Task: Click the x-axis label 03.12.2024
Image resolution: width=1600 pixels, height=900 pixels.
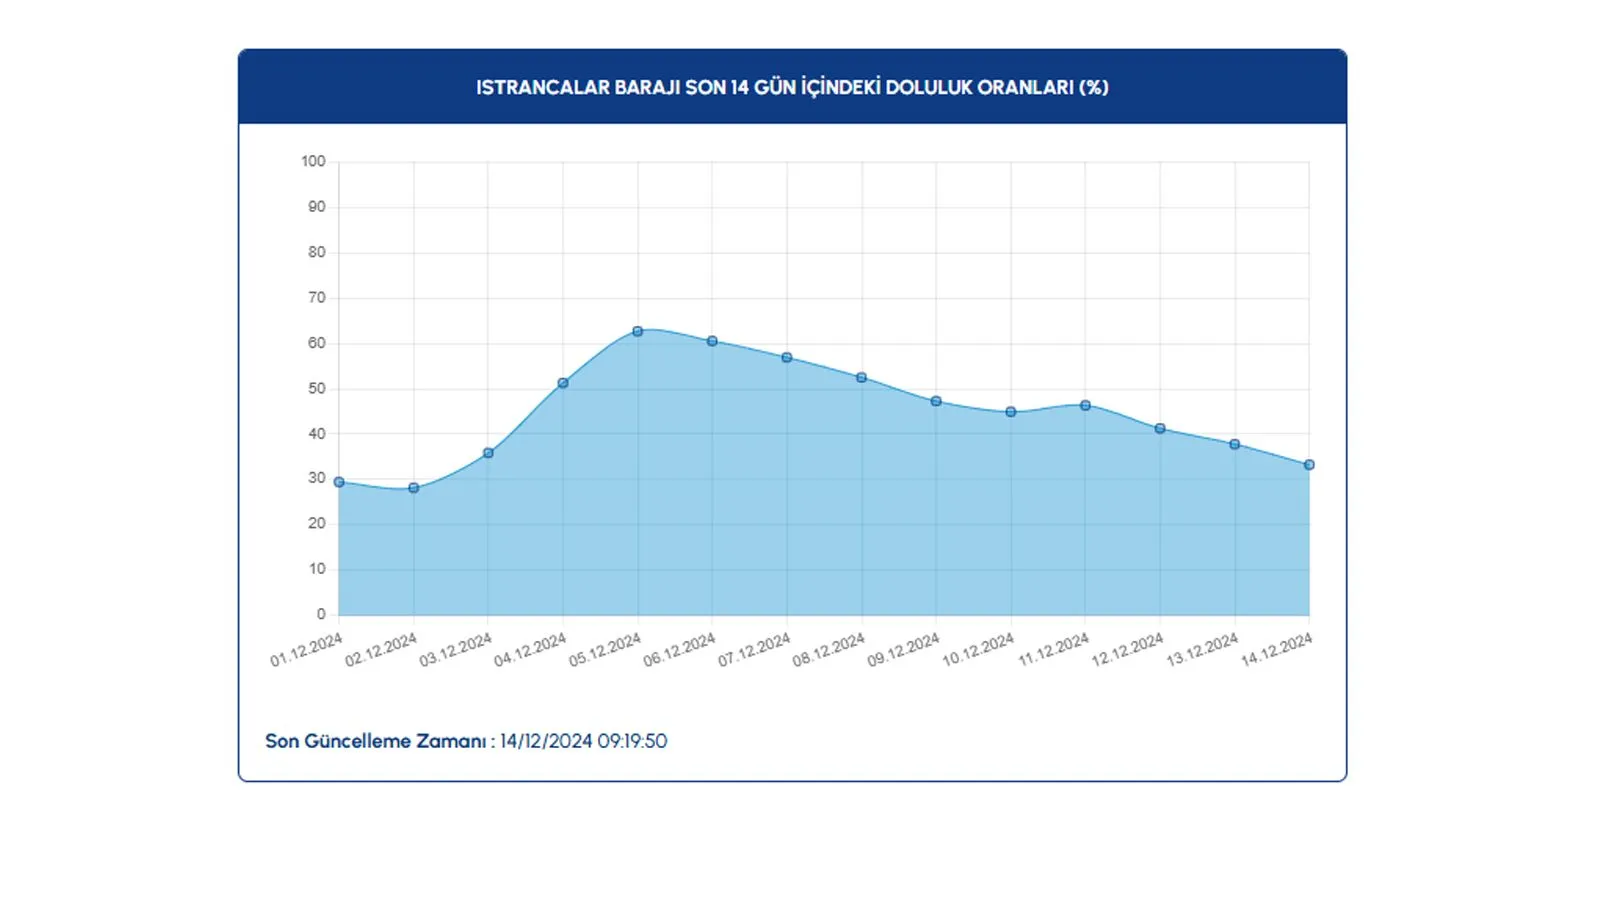Action: click(x=455, y=650)
